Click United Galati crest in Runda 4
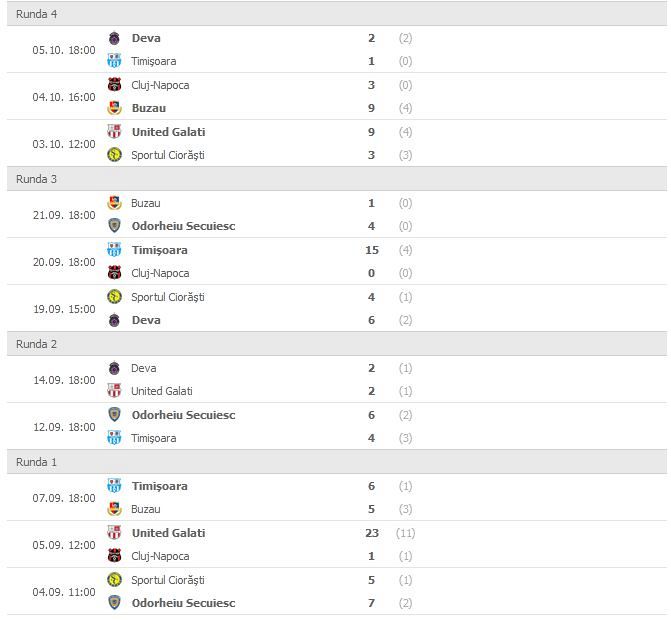Image resolution: width=671 pixels, height=620 pixels. coord(114,132)
